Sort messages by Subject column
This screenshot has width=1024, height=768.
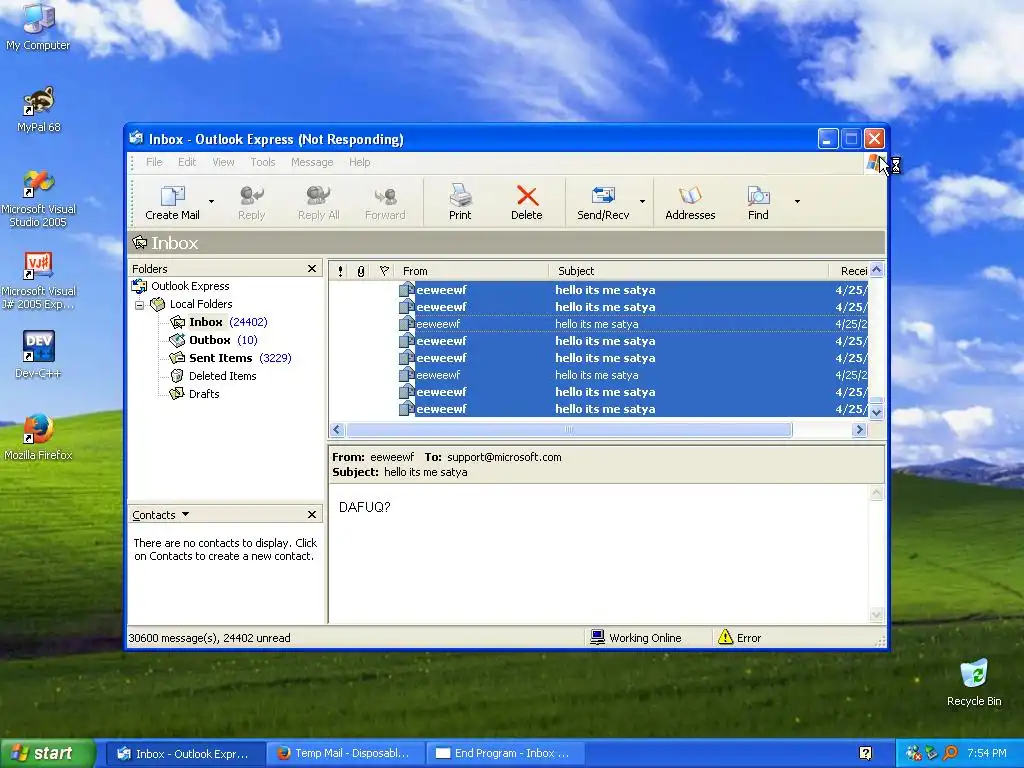pyautogui.click(x=689, y=271)
